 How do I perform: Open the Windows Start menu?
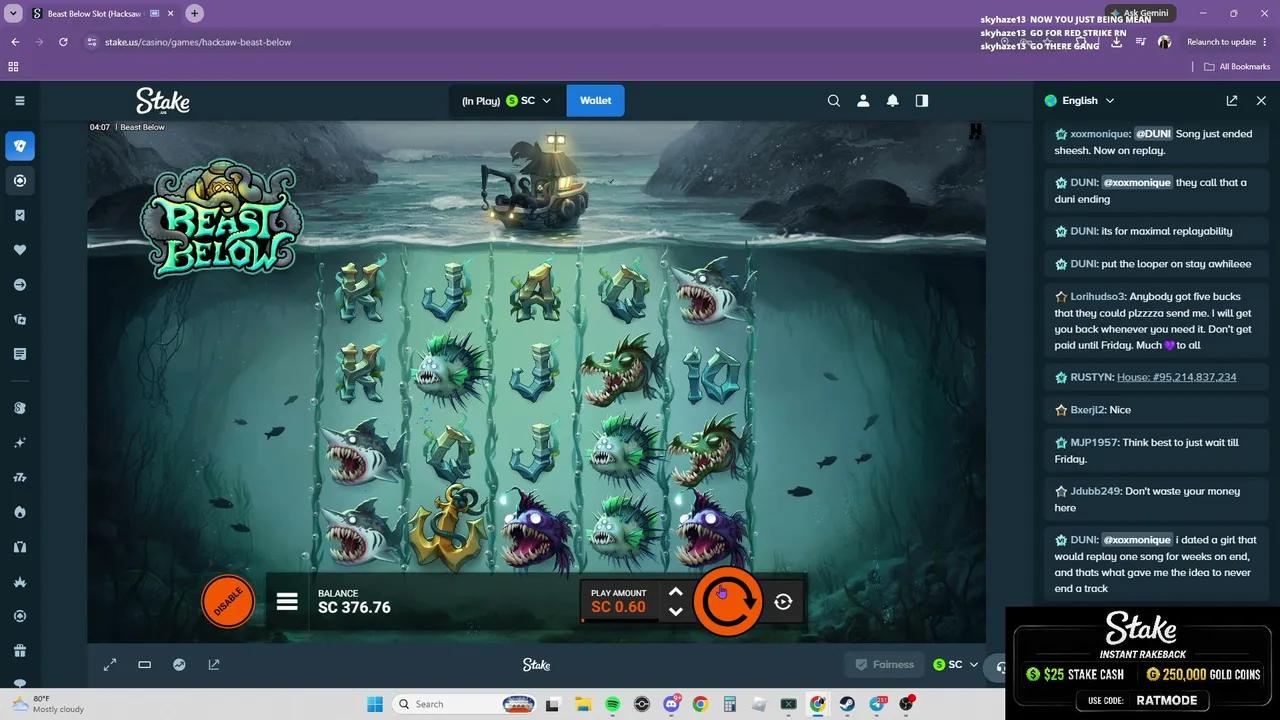374,704
